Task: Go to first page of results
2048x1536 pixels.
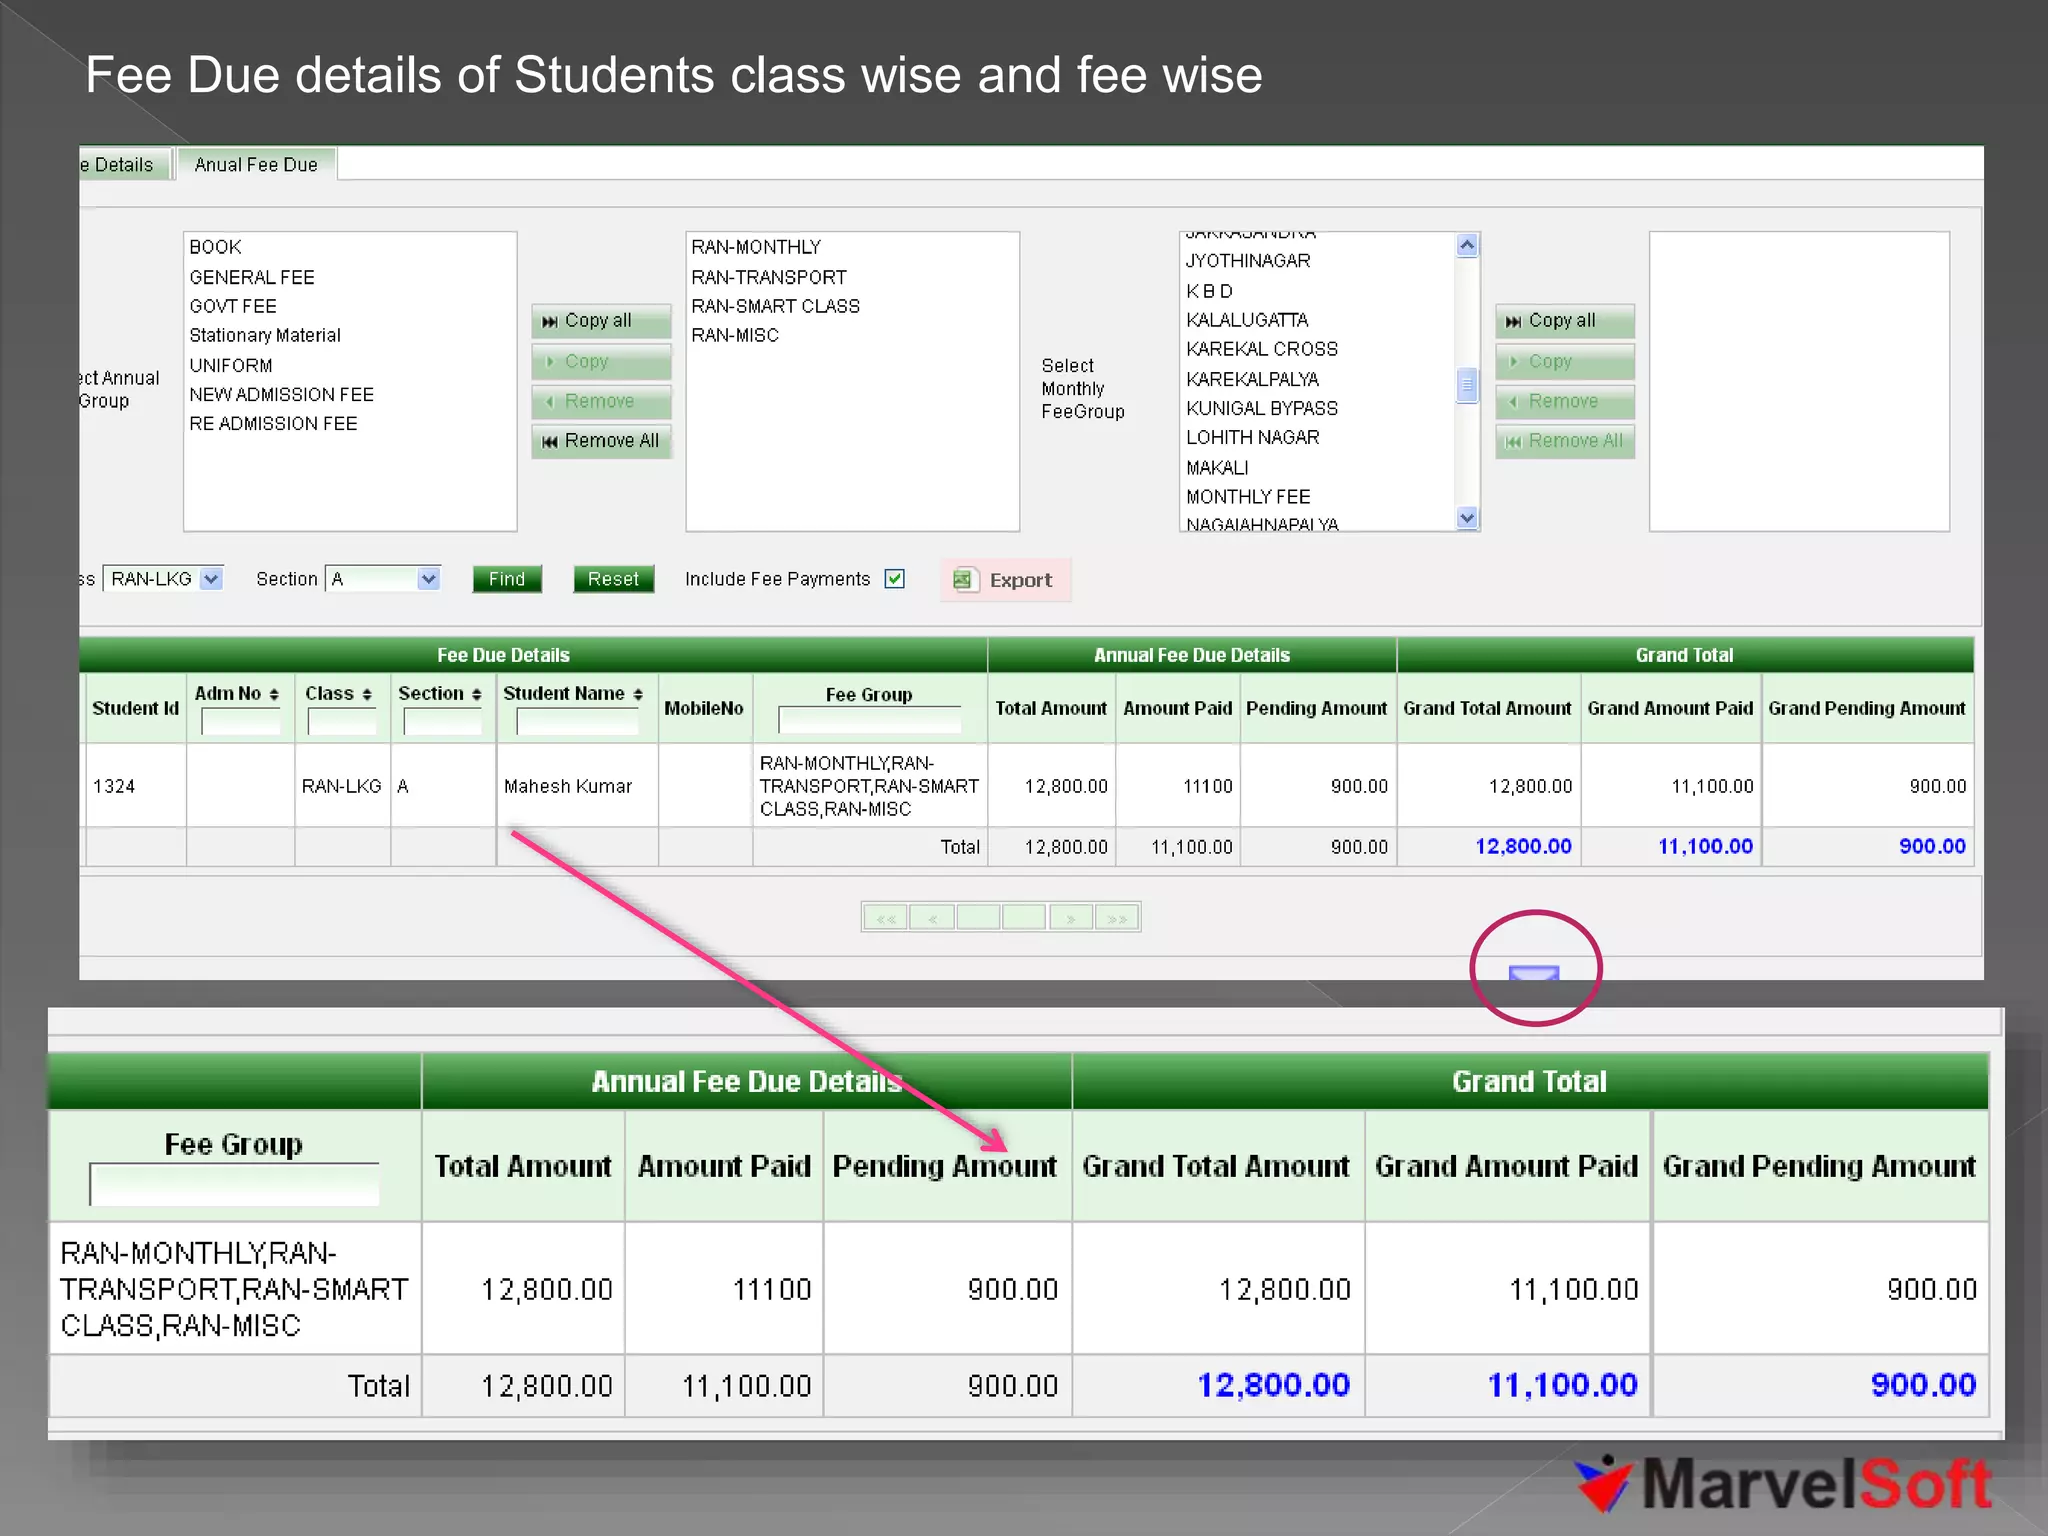Action: 886,918
